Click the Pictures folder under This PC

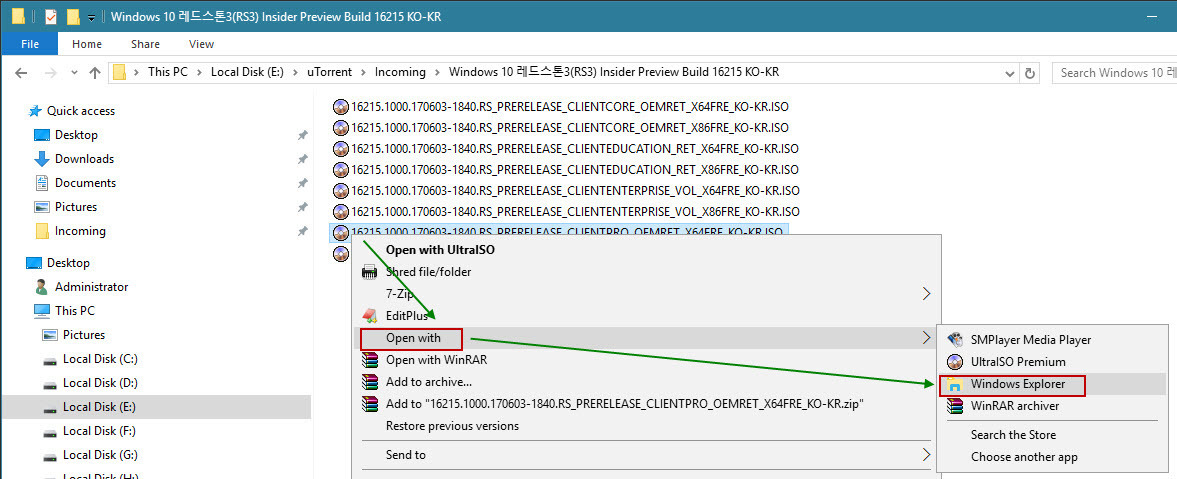pos(83,334)
